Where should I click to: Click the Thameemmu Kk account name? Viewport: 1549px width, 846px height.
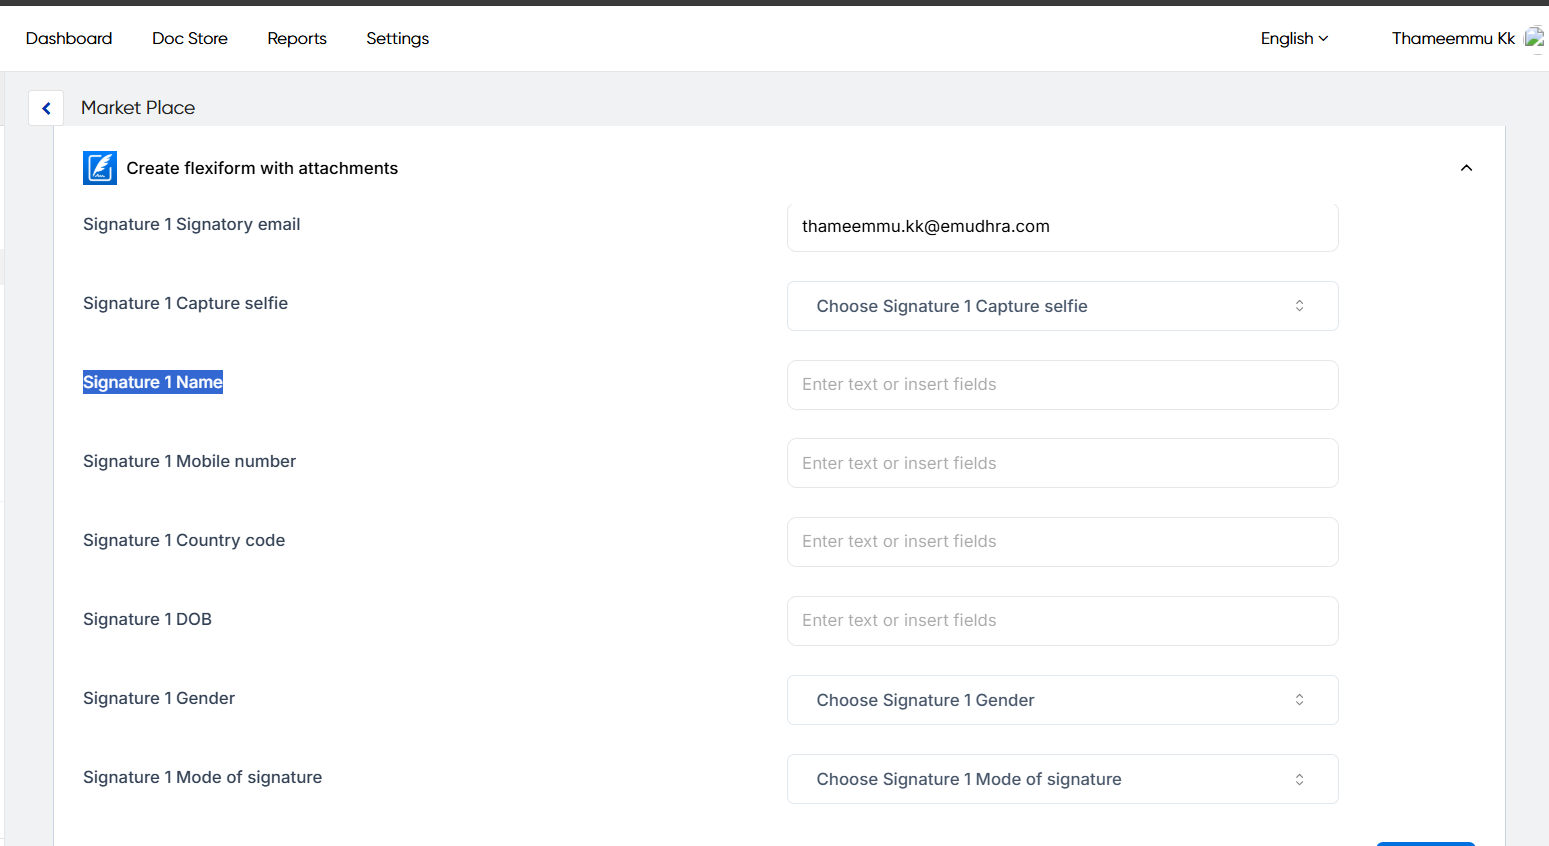[x=1453, y=38]
